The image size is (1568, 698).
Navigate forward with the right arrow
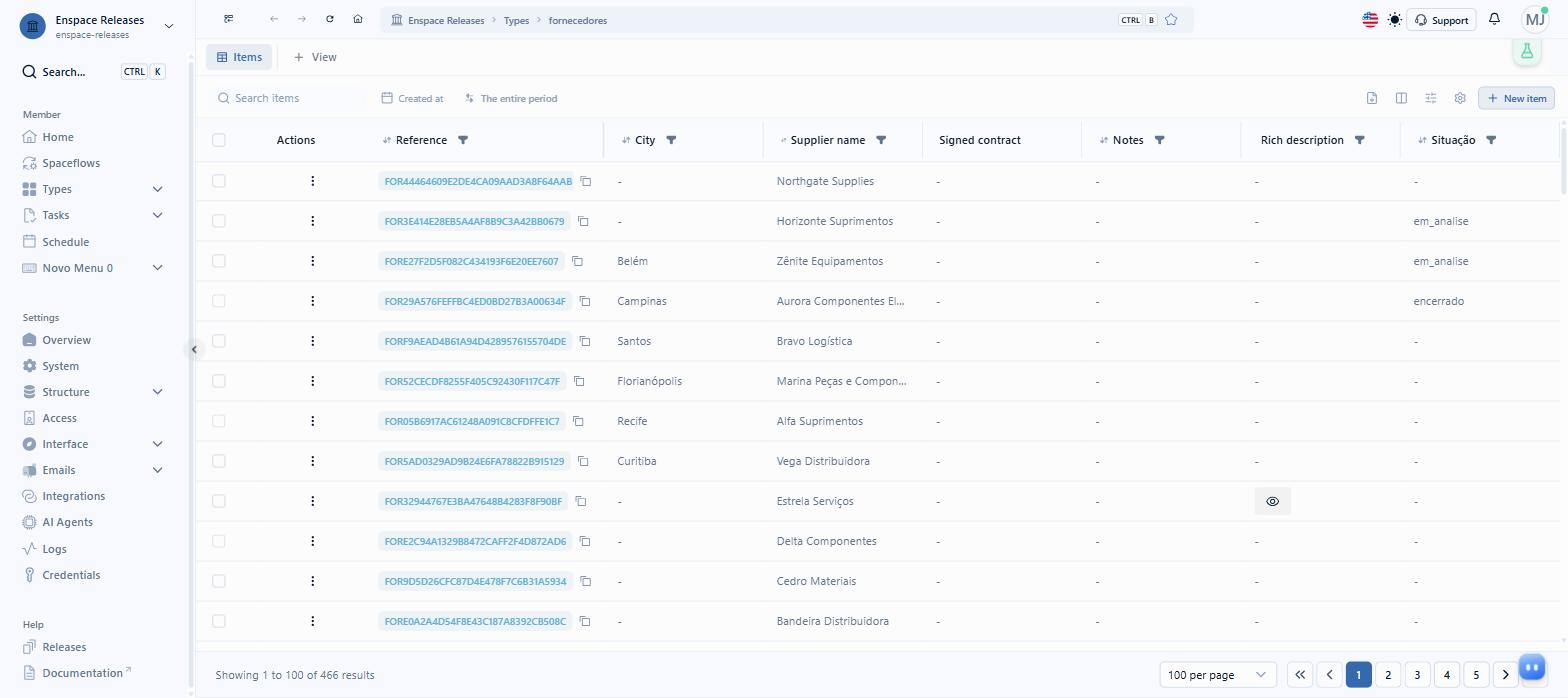pyautogui.click(x=302, y=20)
